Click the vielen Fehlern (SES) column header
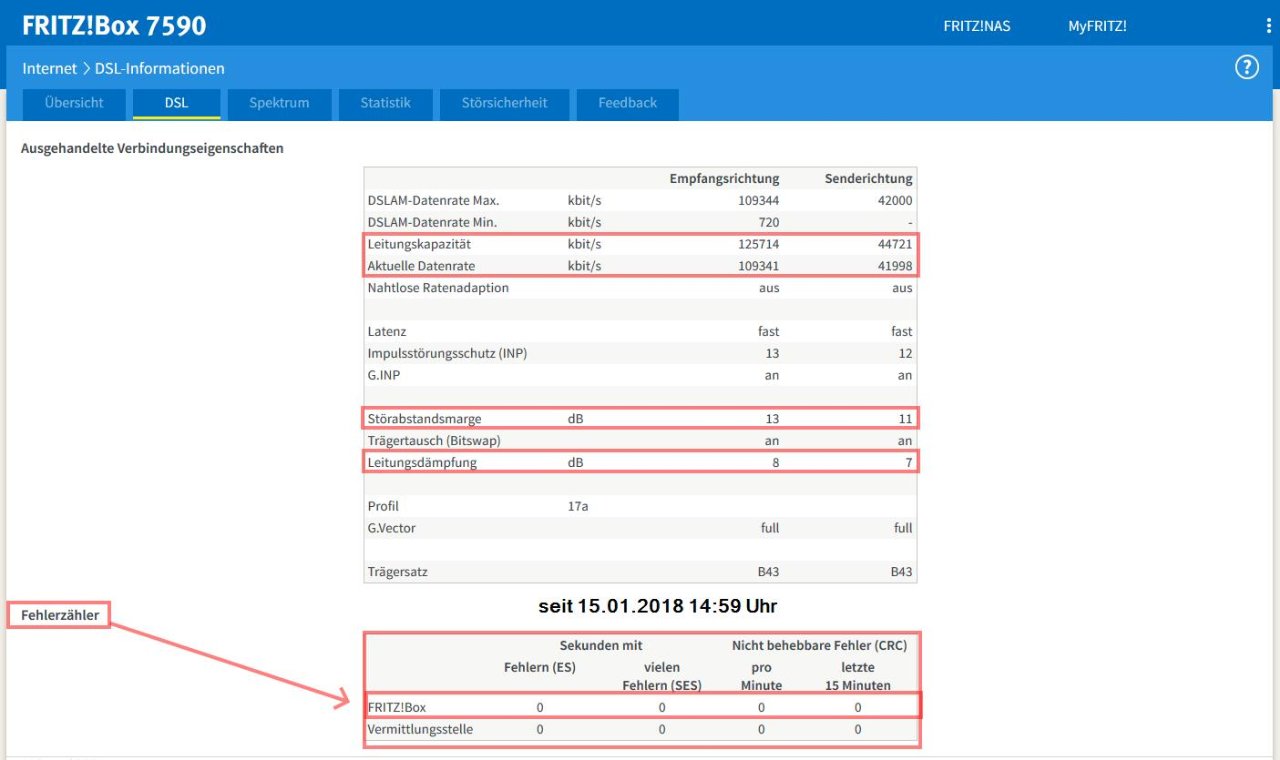This screenshot has height=760, width=1280. click(x=662, y=676)
